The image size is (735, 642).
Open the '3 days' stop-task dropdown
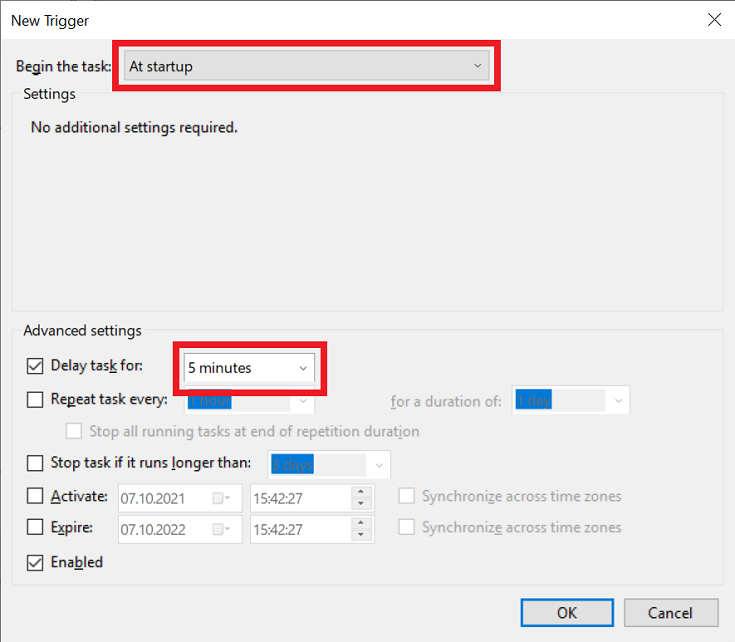[329, 465]
